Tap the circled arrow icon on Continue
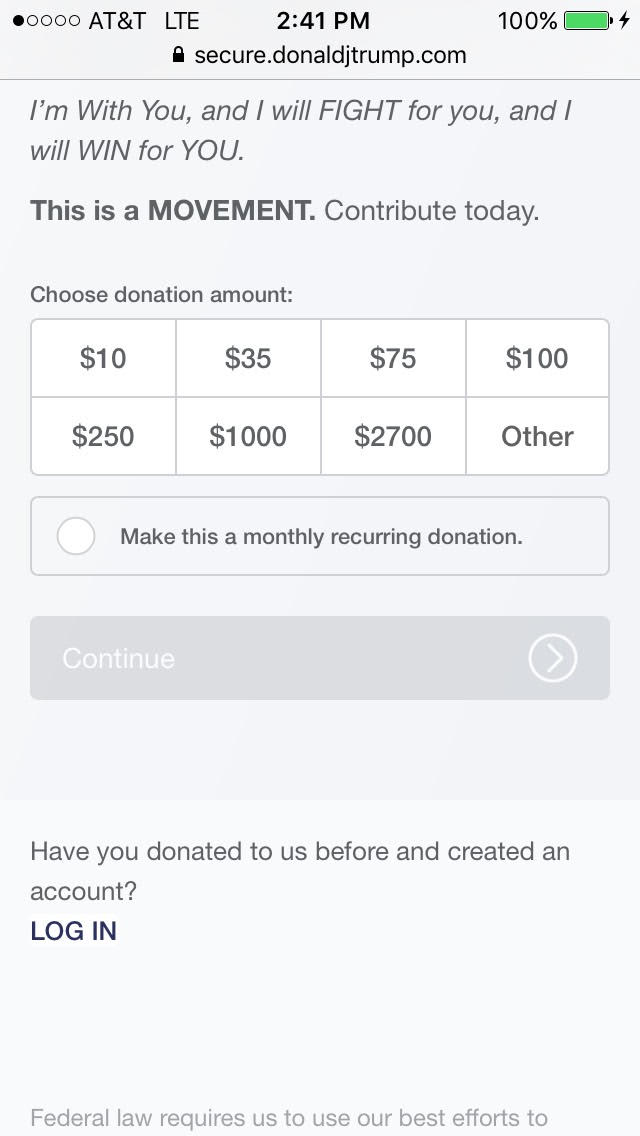 tap(553, 658)
